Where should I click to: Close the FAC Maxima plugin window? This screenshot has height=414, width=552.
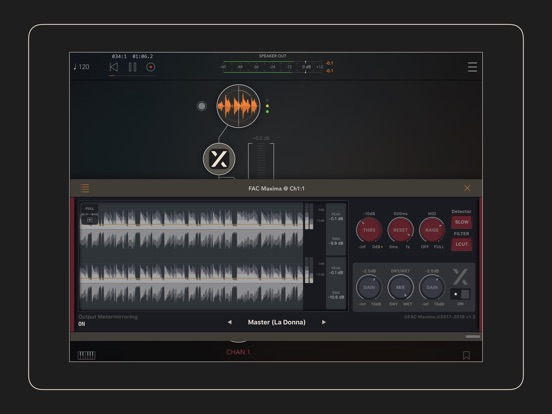[467, 188]
